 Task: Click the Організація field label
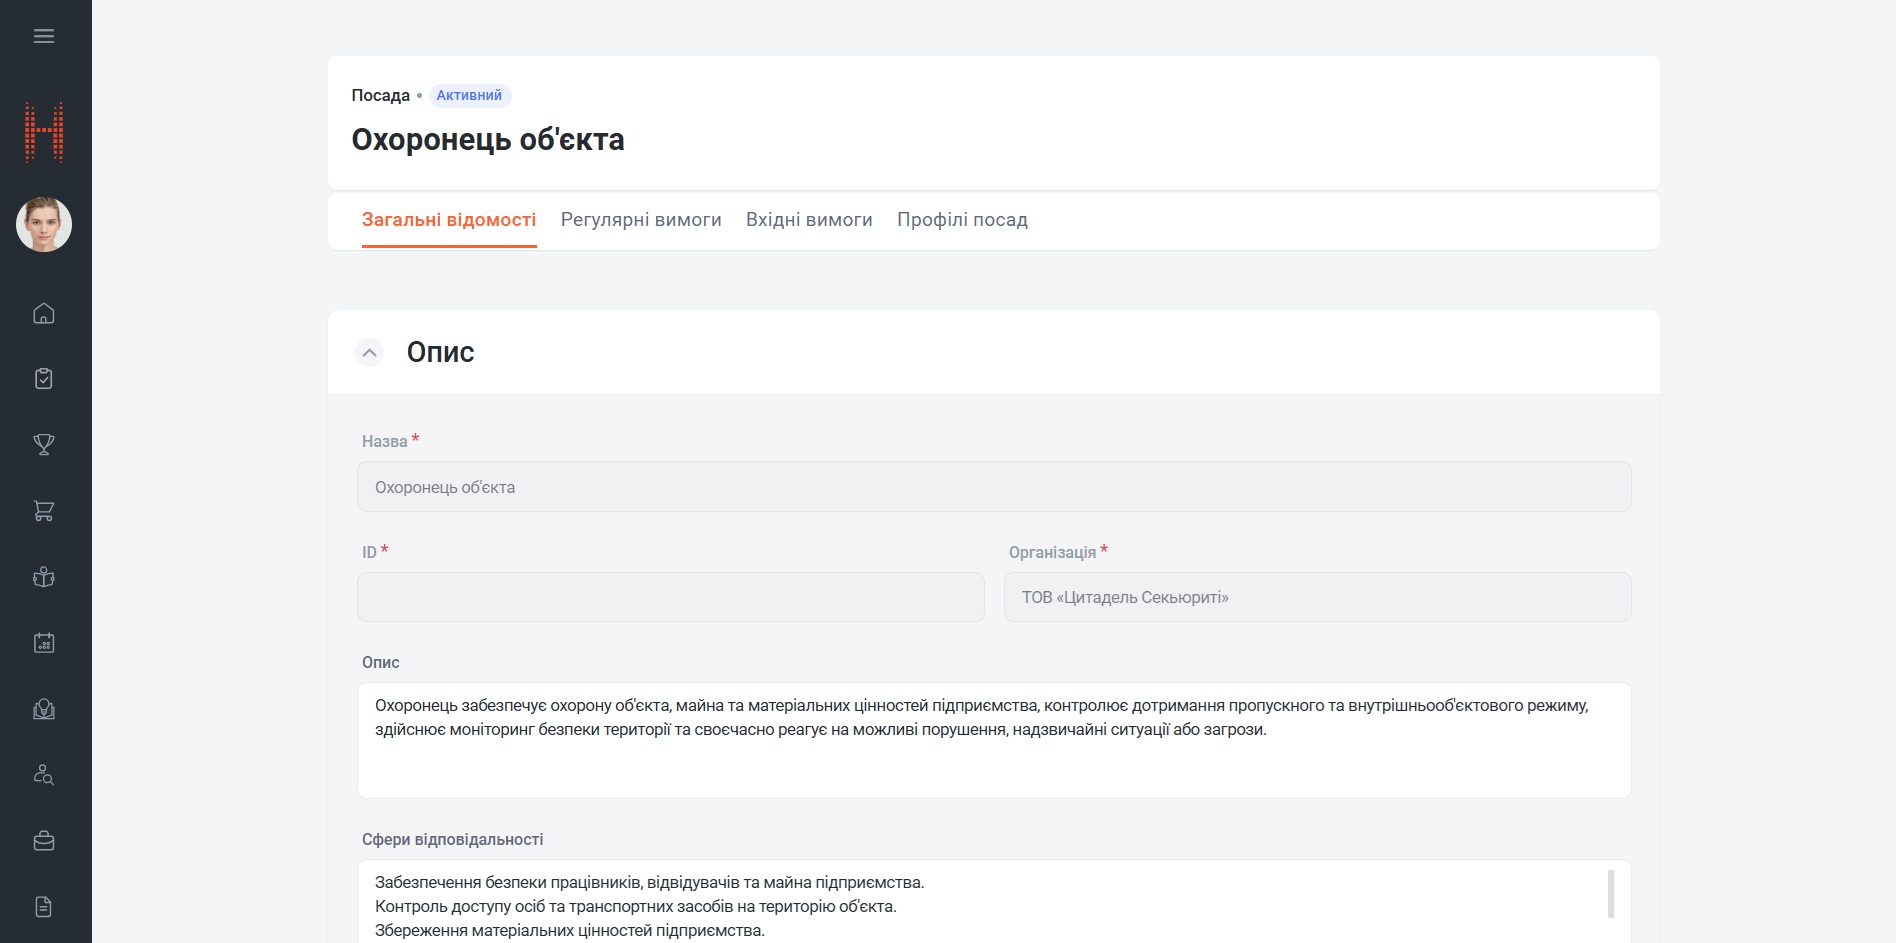tap(1052, 552)
